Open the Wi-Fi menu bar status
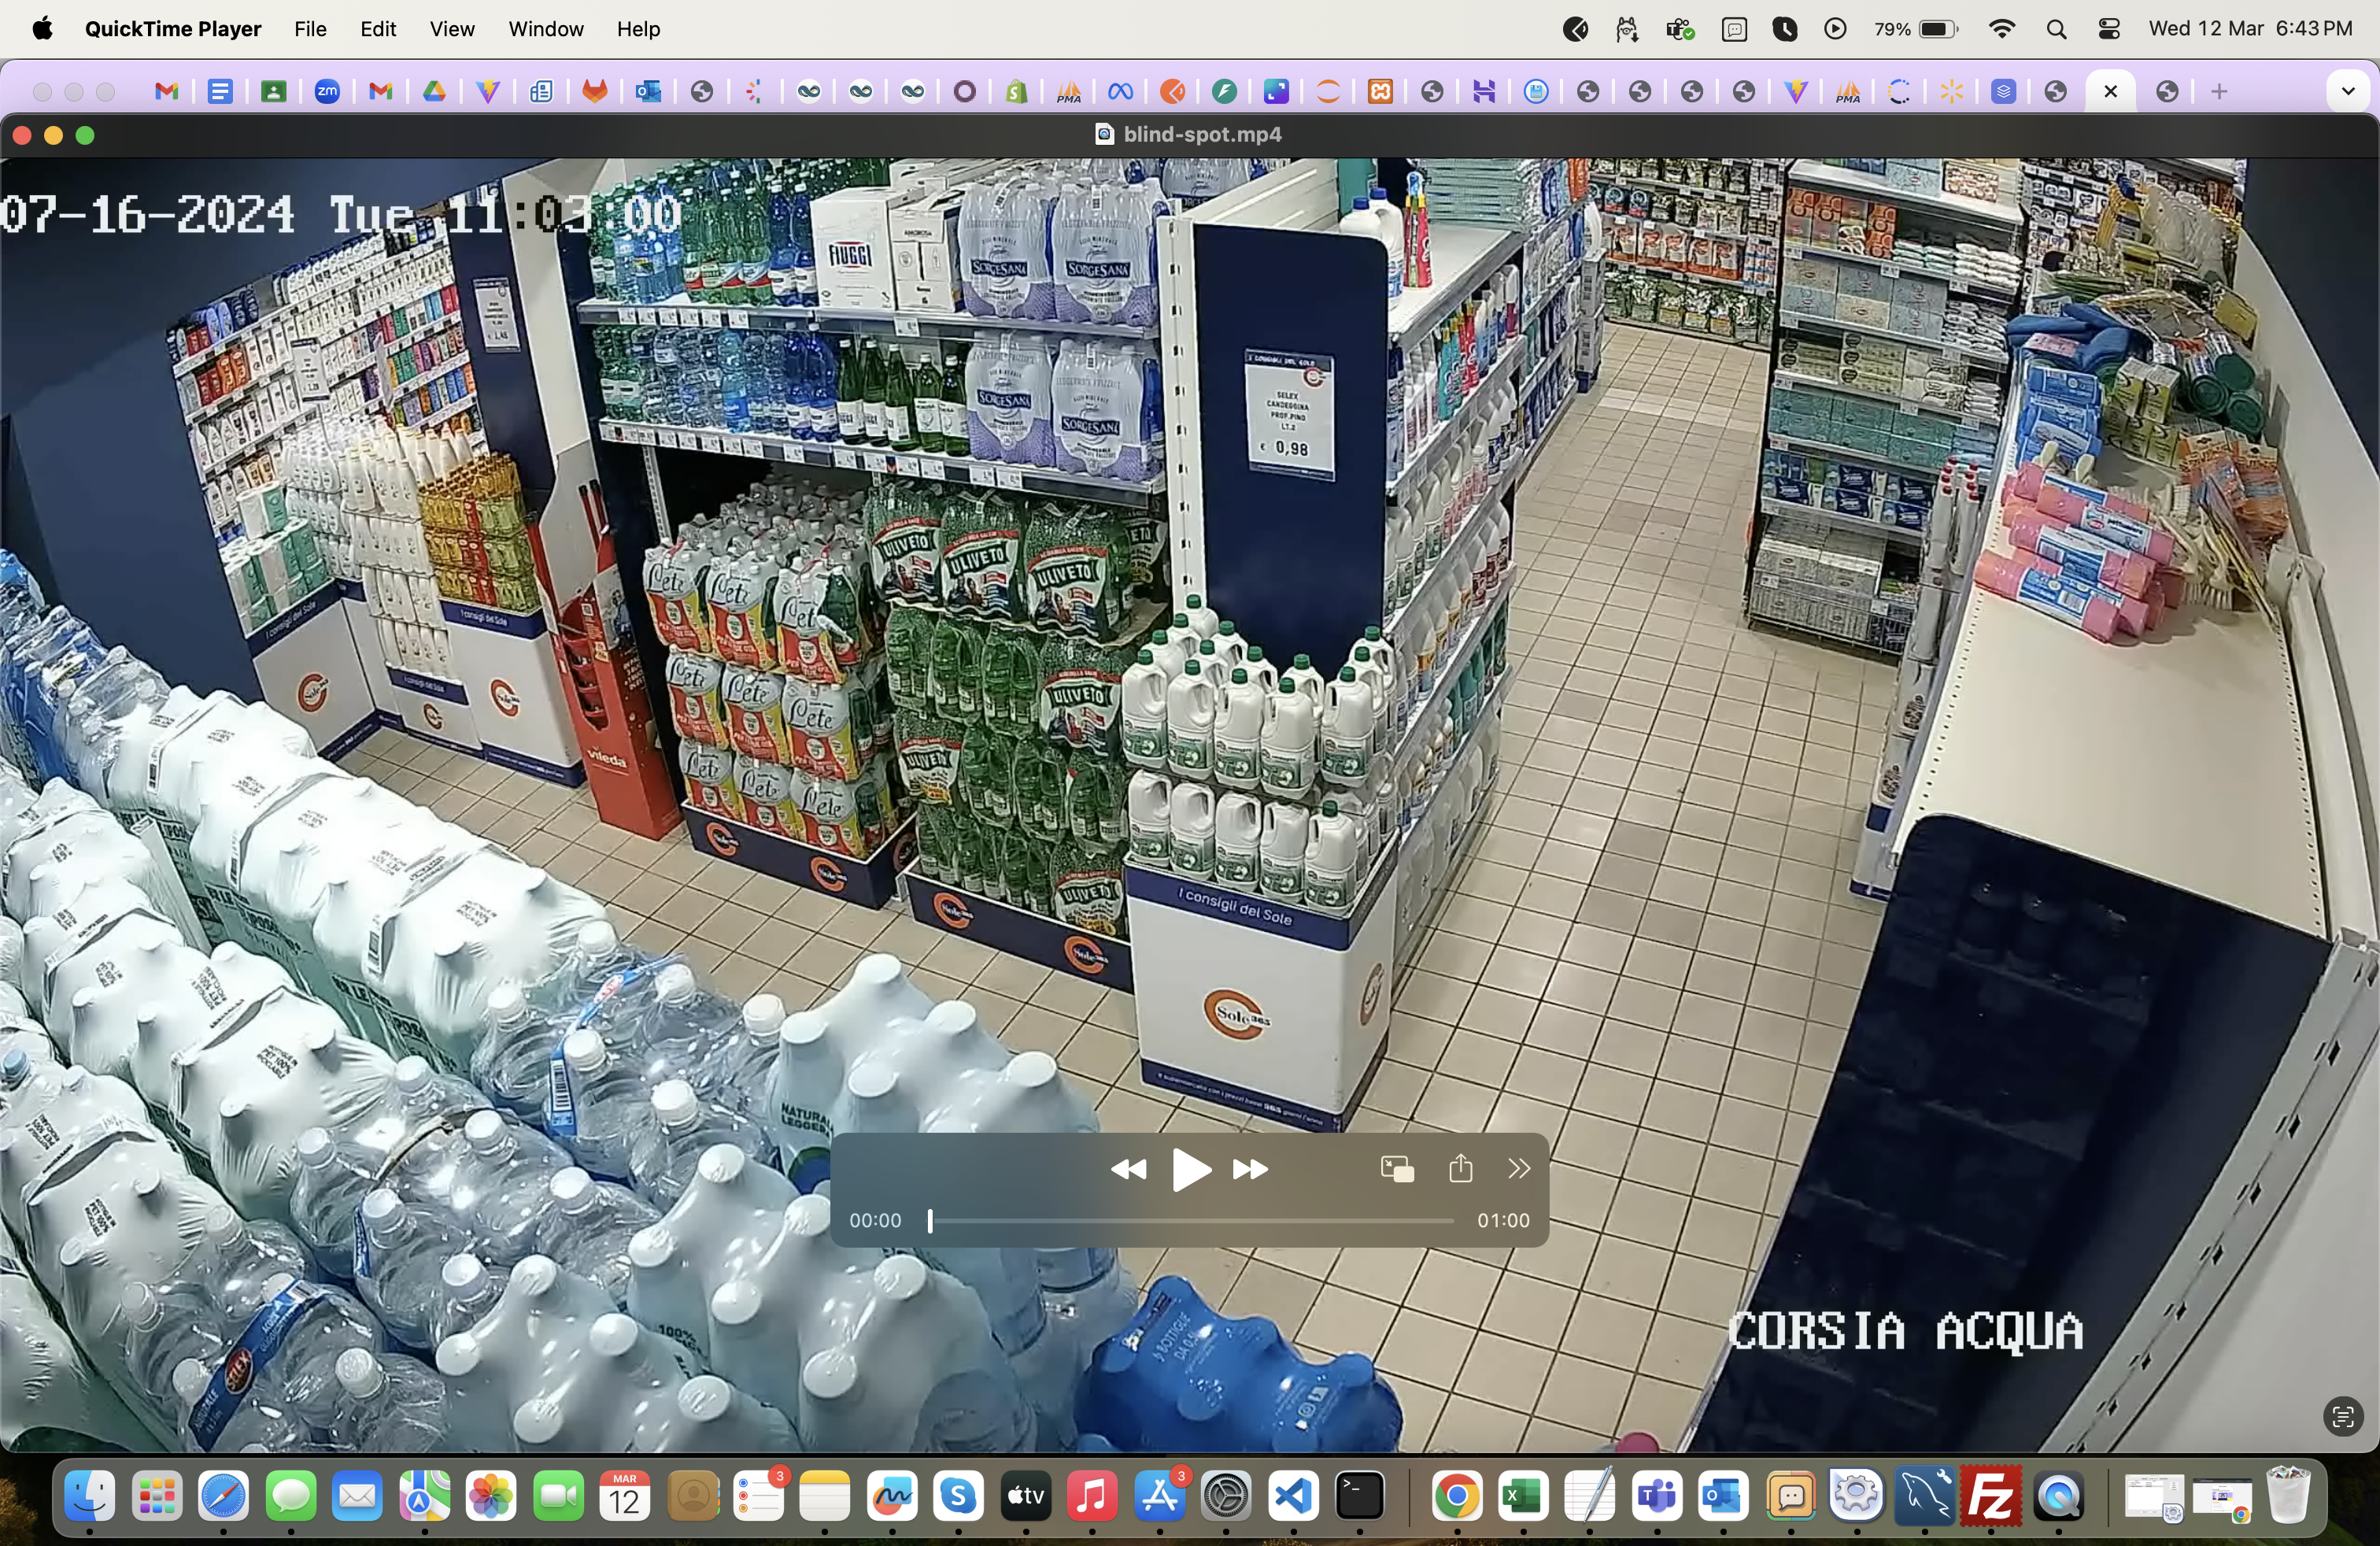The image size is (2380, 1546). (x=2002, y=29)
